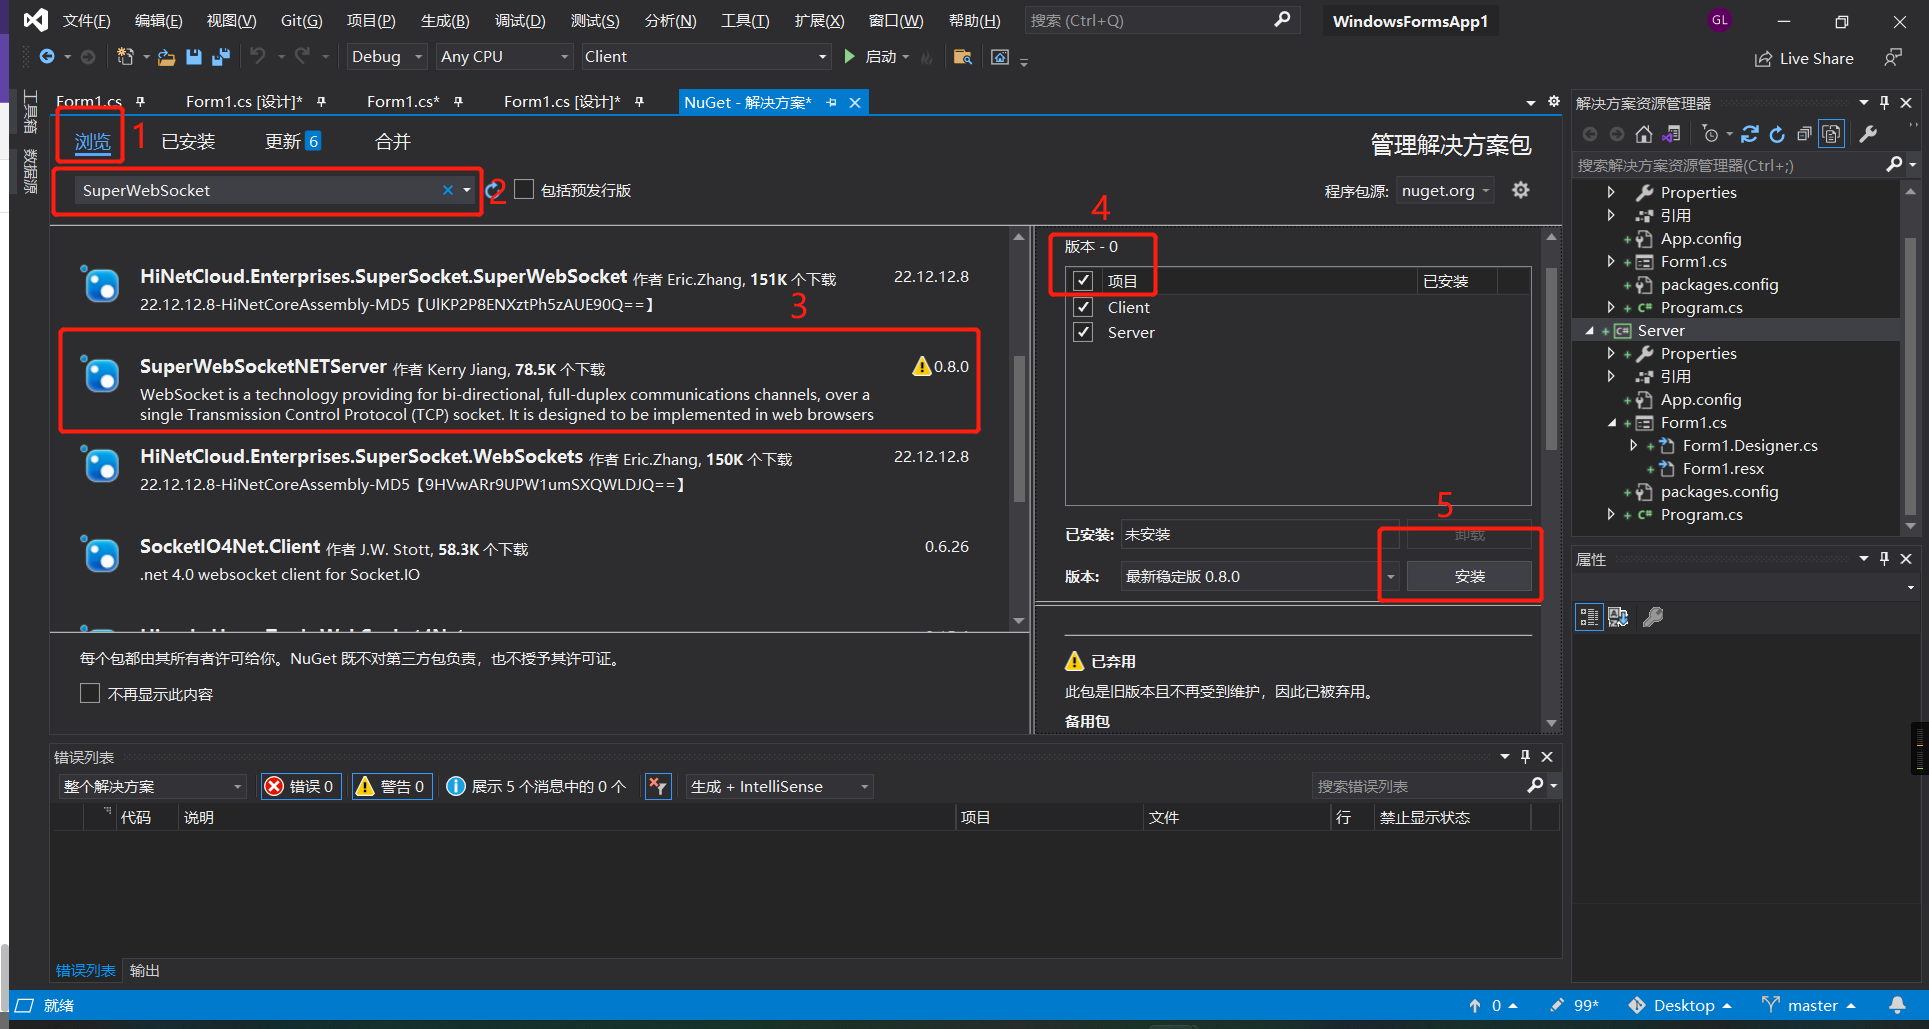The height and width of the screenshot is (1029, 1929).
Task: Click the error list build filter icon
Action: point(658,786)
